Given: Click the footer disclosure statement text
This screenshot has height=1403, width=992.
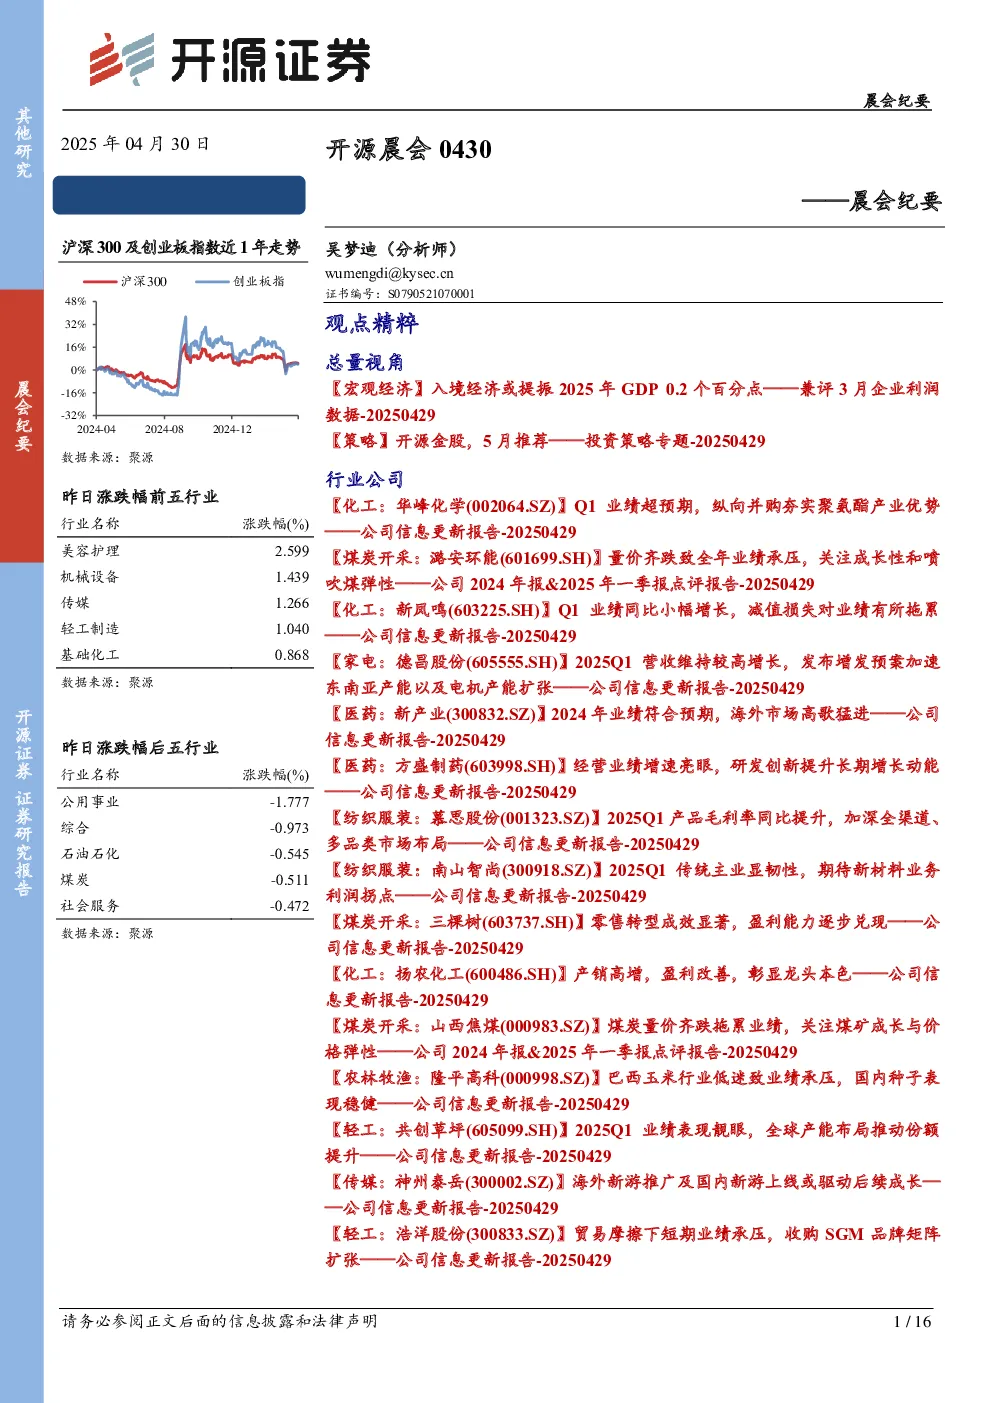Looking at the screenshot, I should tap(220, 1321).
